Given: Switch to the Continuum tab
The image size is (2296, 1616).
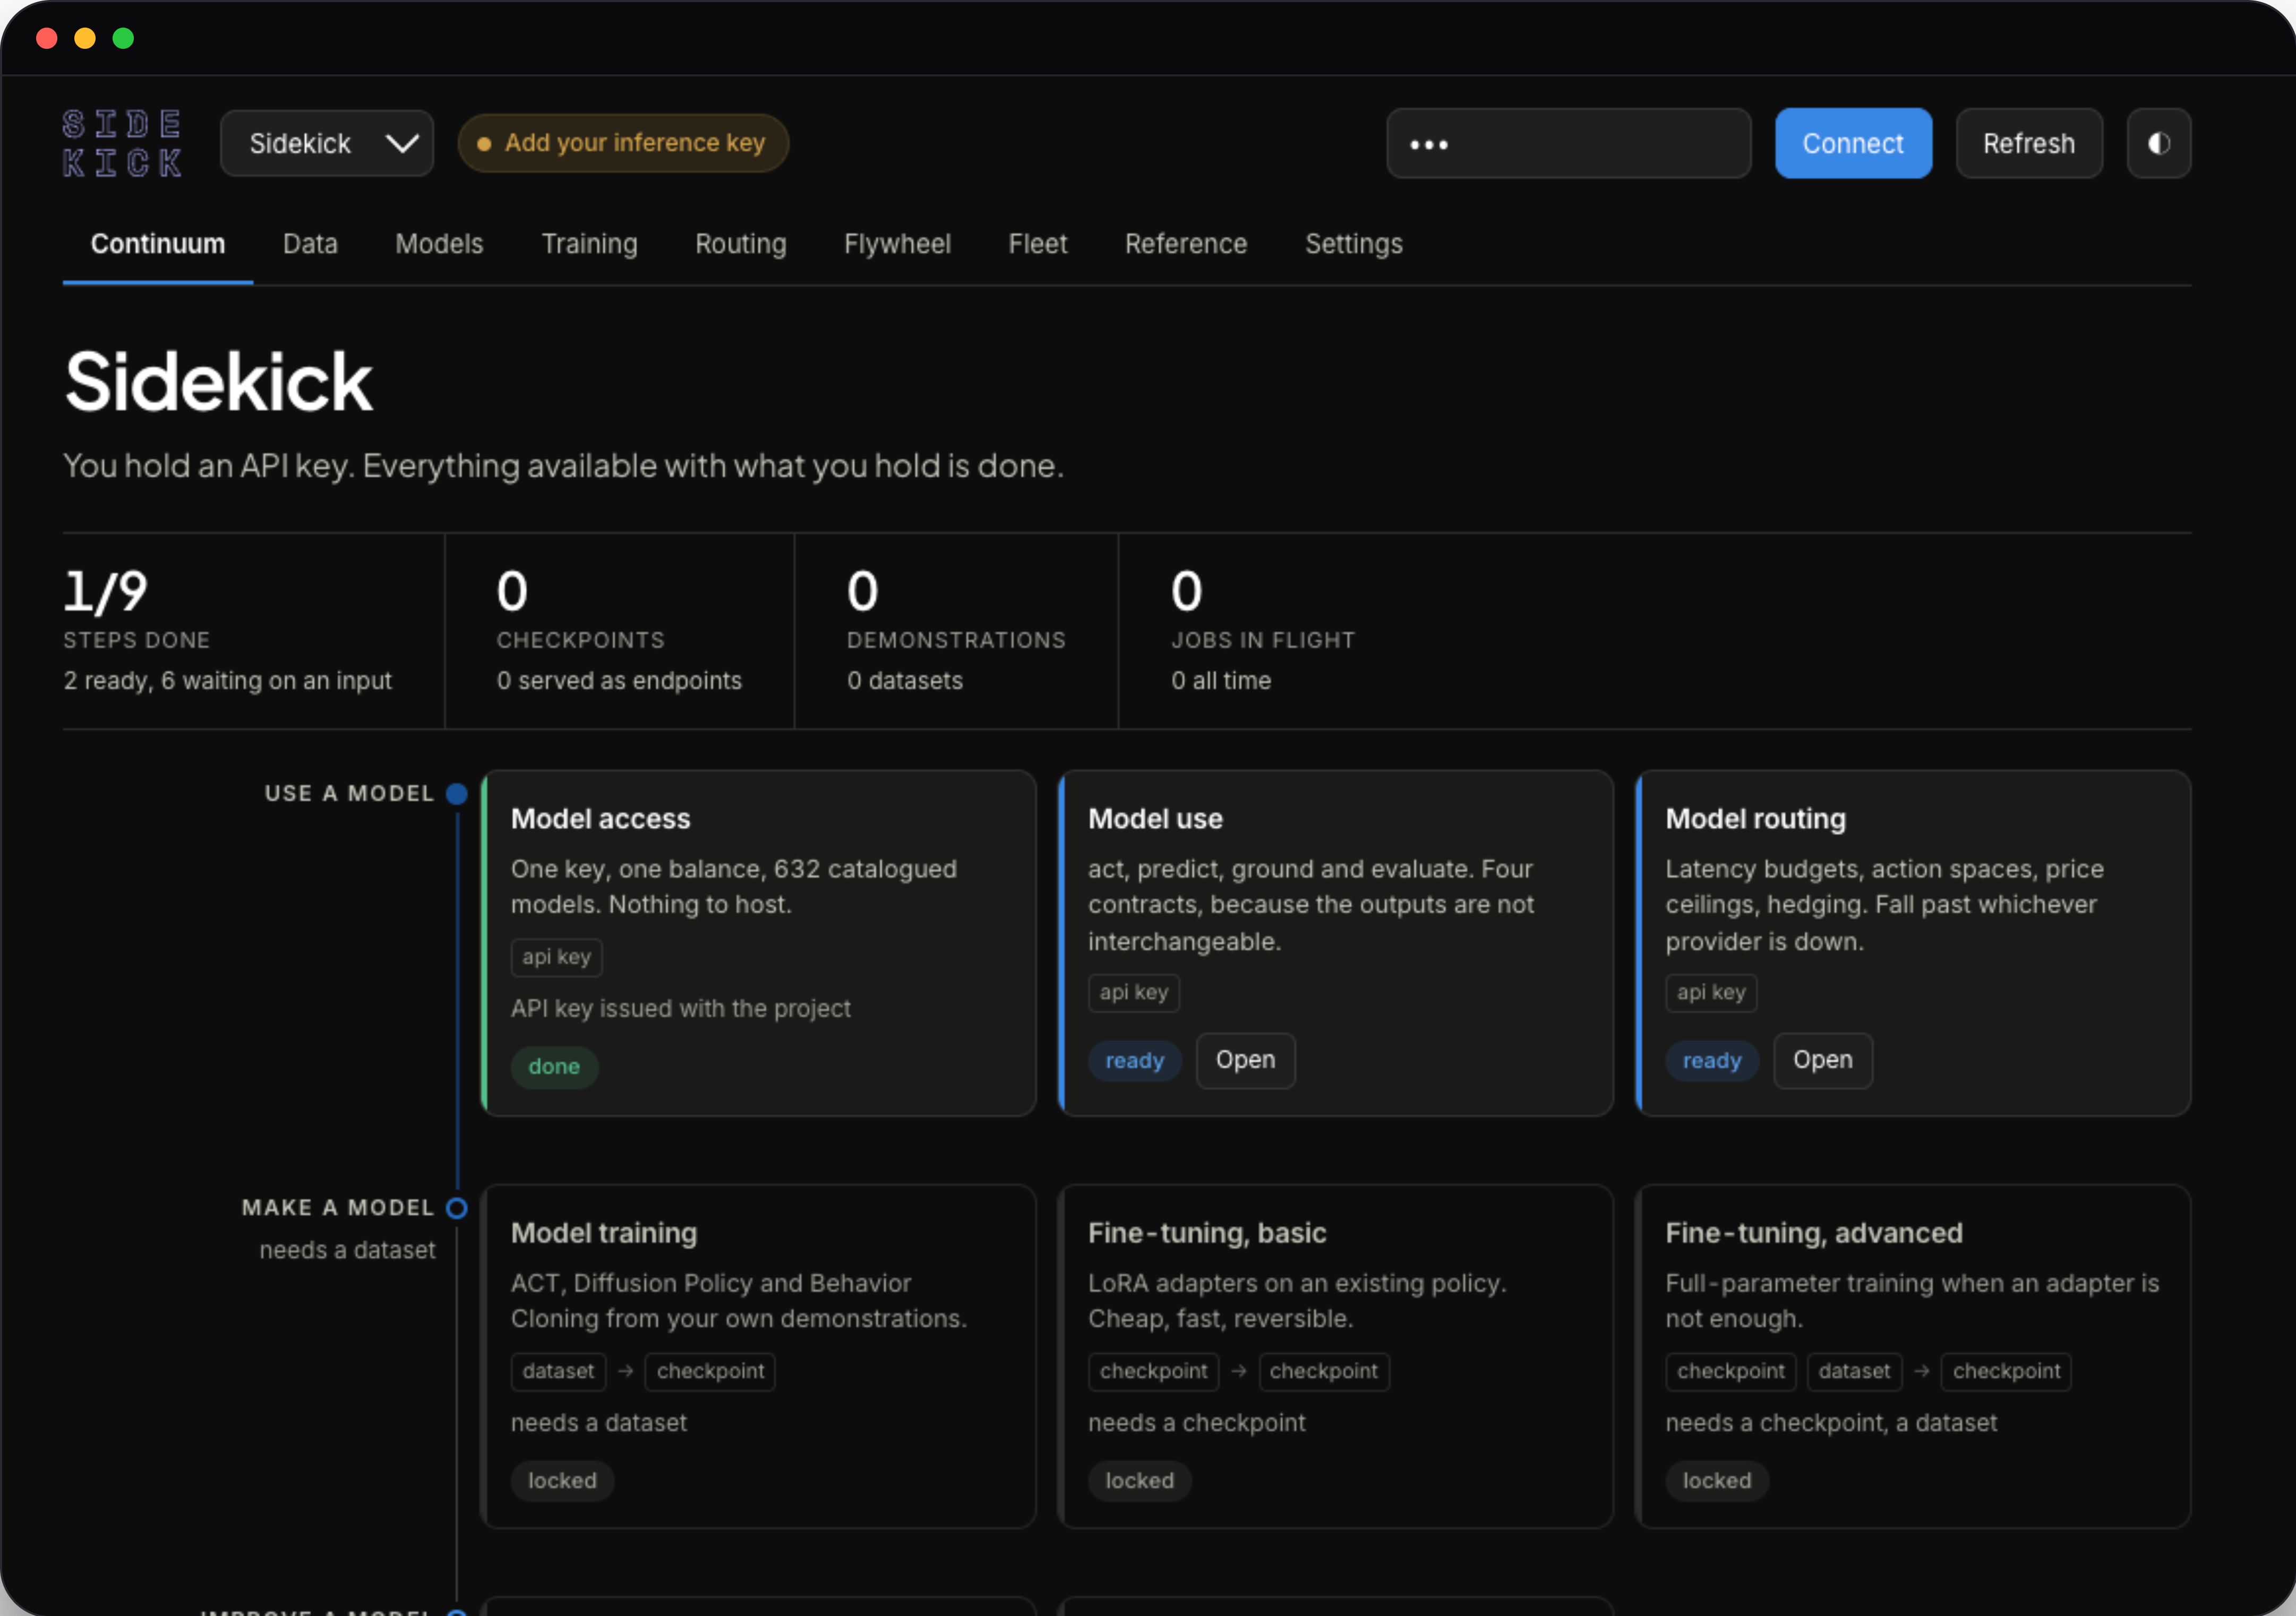Looking at the screenshot, I should [x=158, y=244].
